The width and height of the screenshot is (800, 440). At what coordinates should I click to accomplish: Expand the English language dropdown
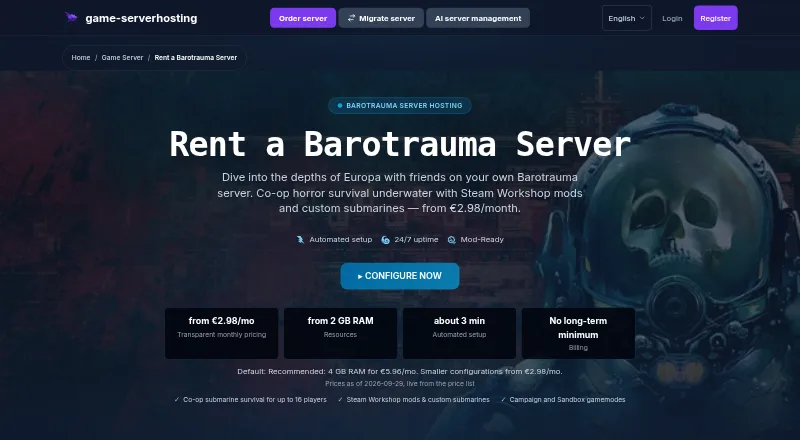tap(627, 18)
